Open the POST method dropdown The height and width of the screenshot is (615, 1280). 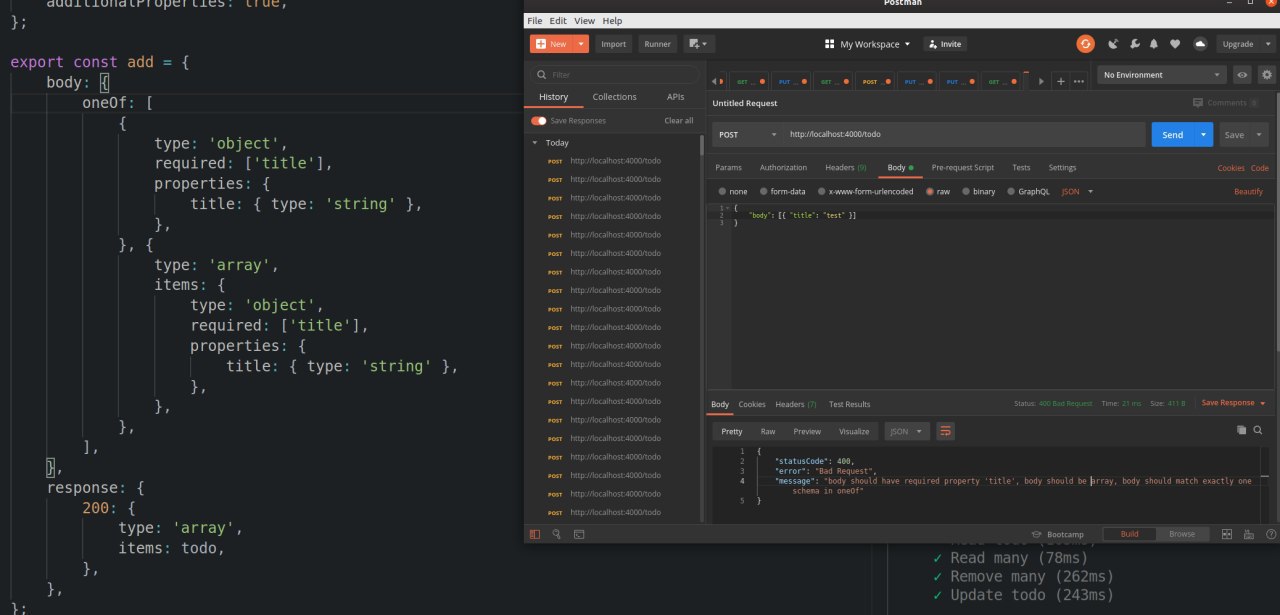tap(747, 134)
